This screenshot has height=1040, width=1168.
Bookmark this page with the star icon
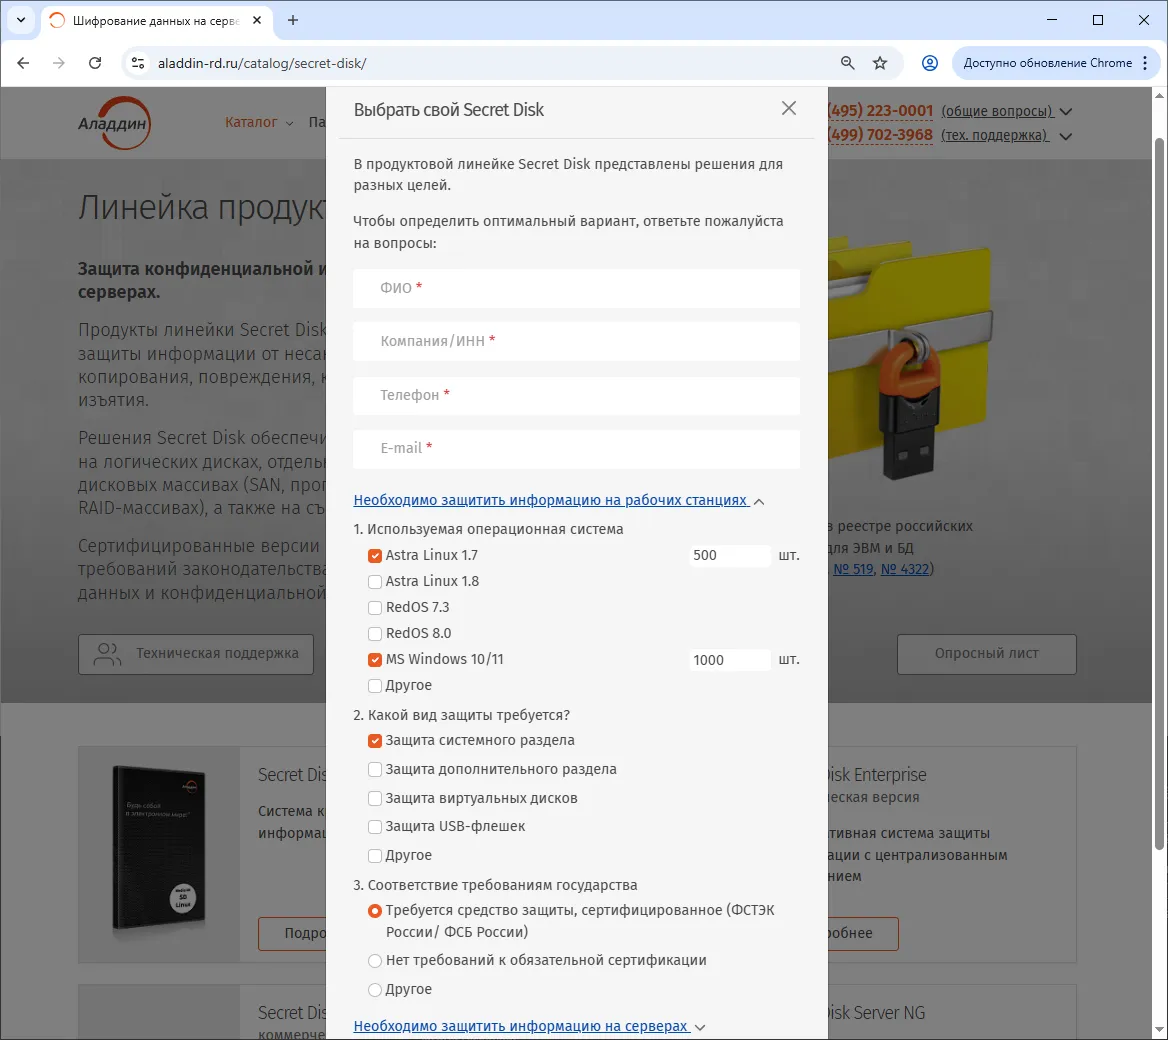coord(880,63)
